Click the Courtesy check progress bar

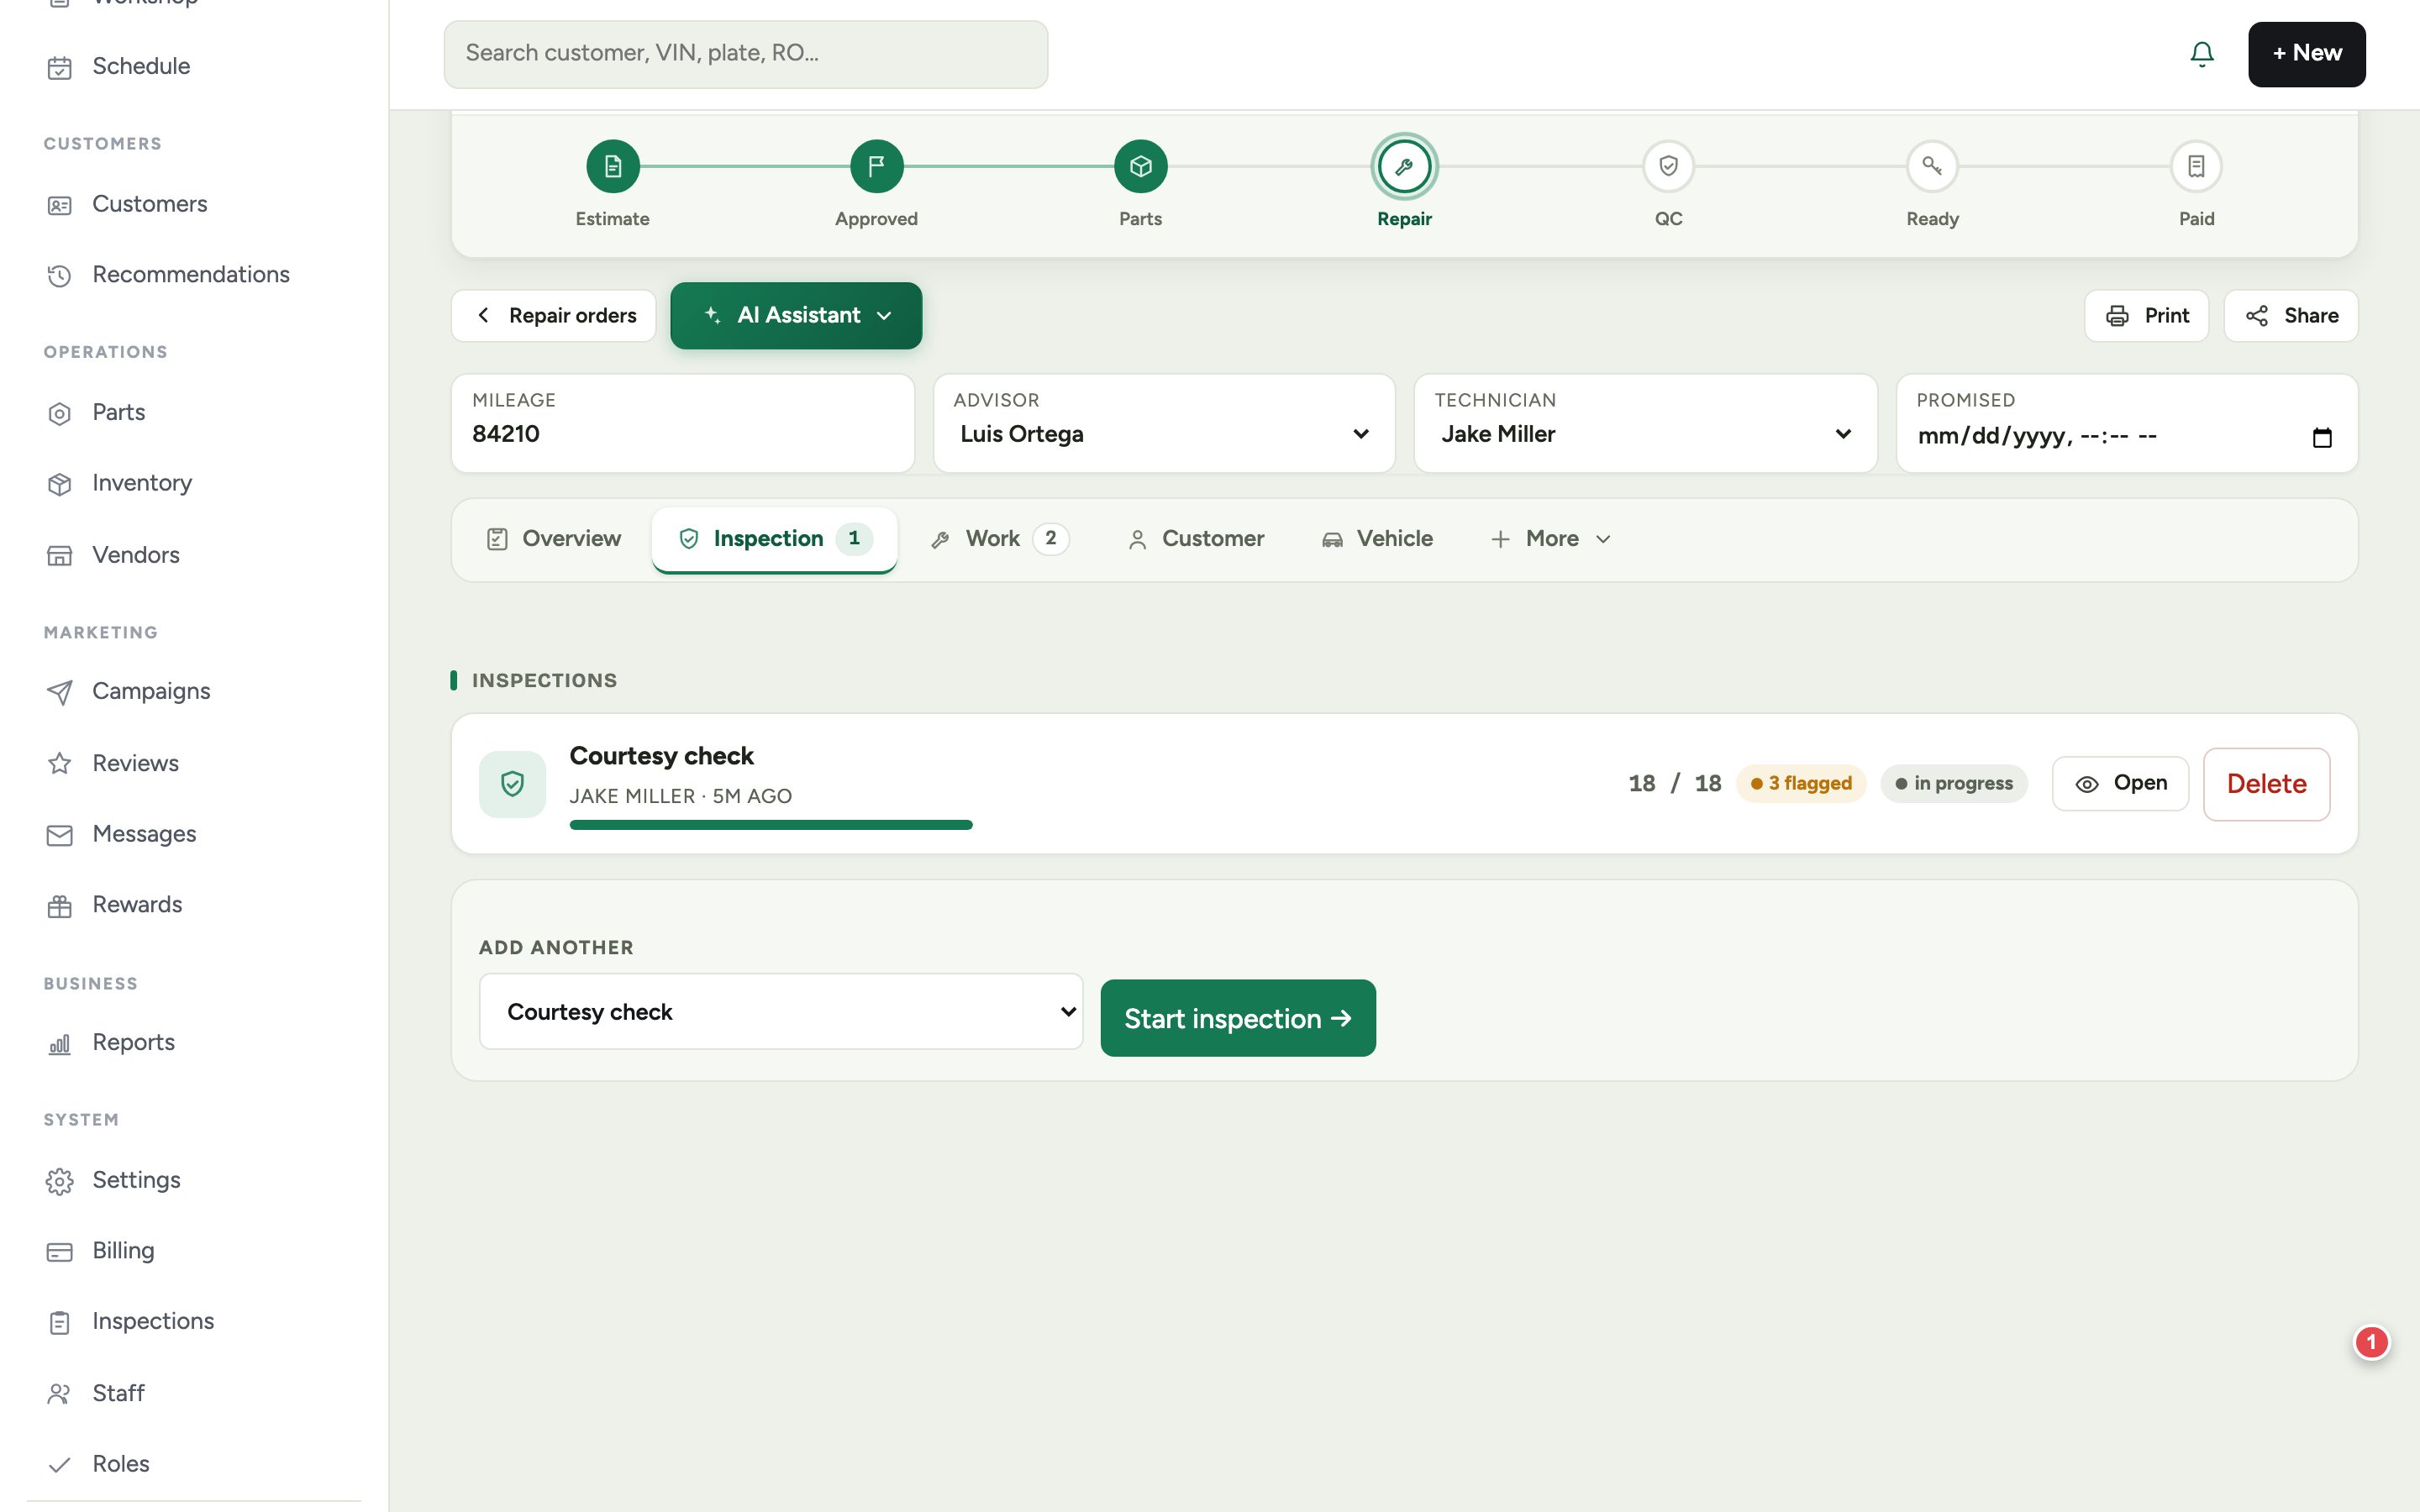[771, 825]
